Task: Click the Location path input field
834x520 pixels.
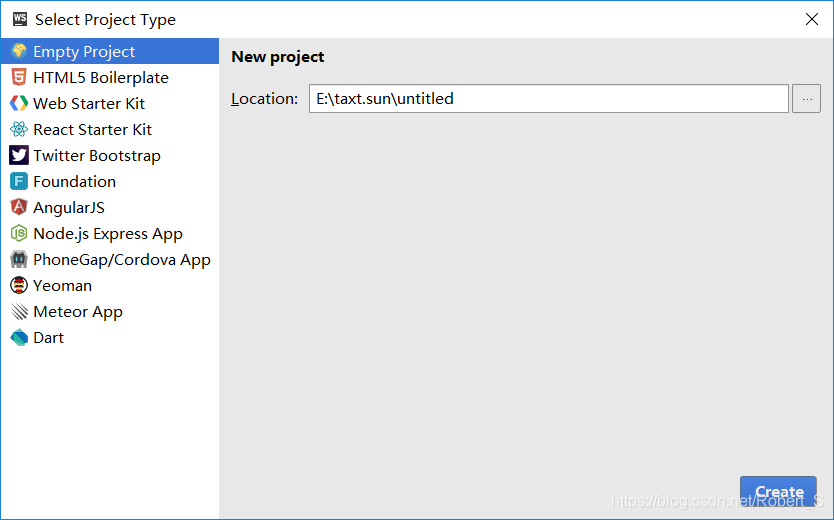Action: coord(548,98)
